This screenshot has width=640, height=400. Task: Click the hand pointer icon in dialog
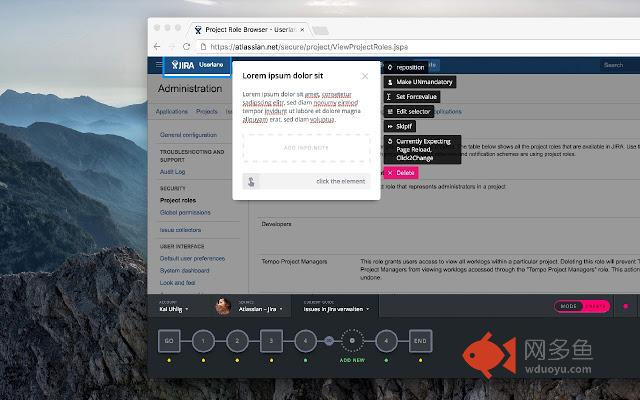click(x=251, y=182)
